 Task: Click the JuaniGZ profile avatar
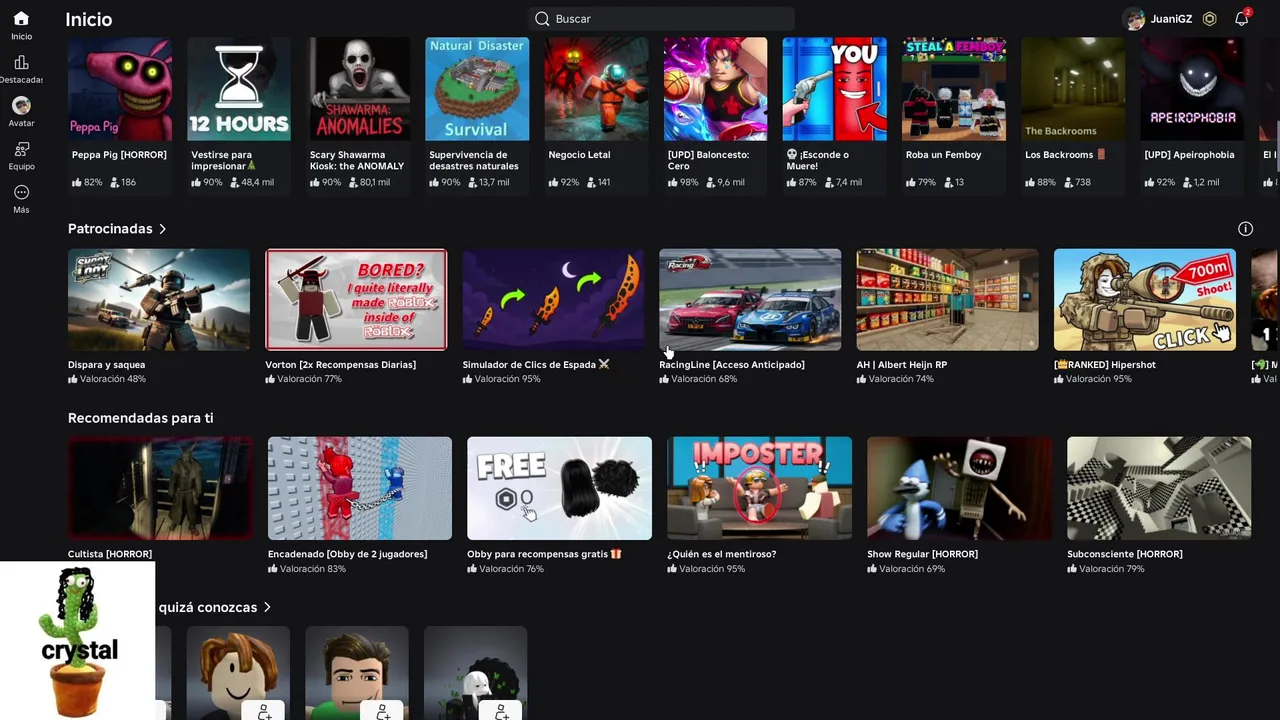tap(1133, 19)
